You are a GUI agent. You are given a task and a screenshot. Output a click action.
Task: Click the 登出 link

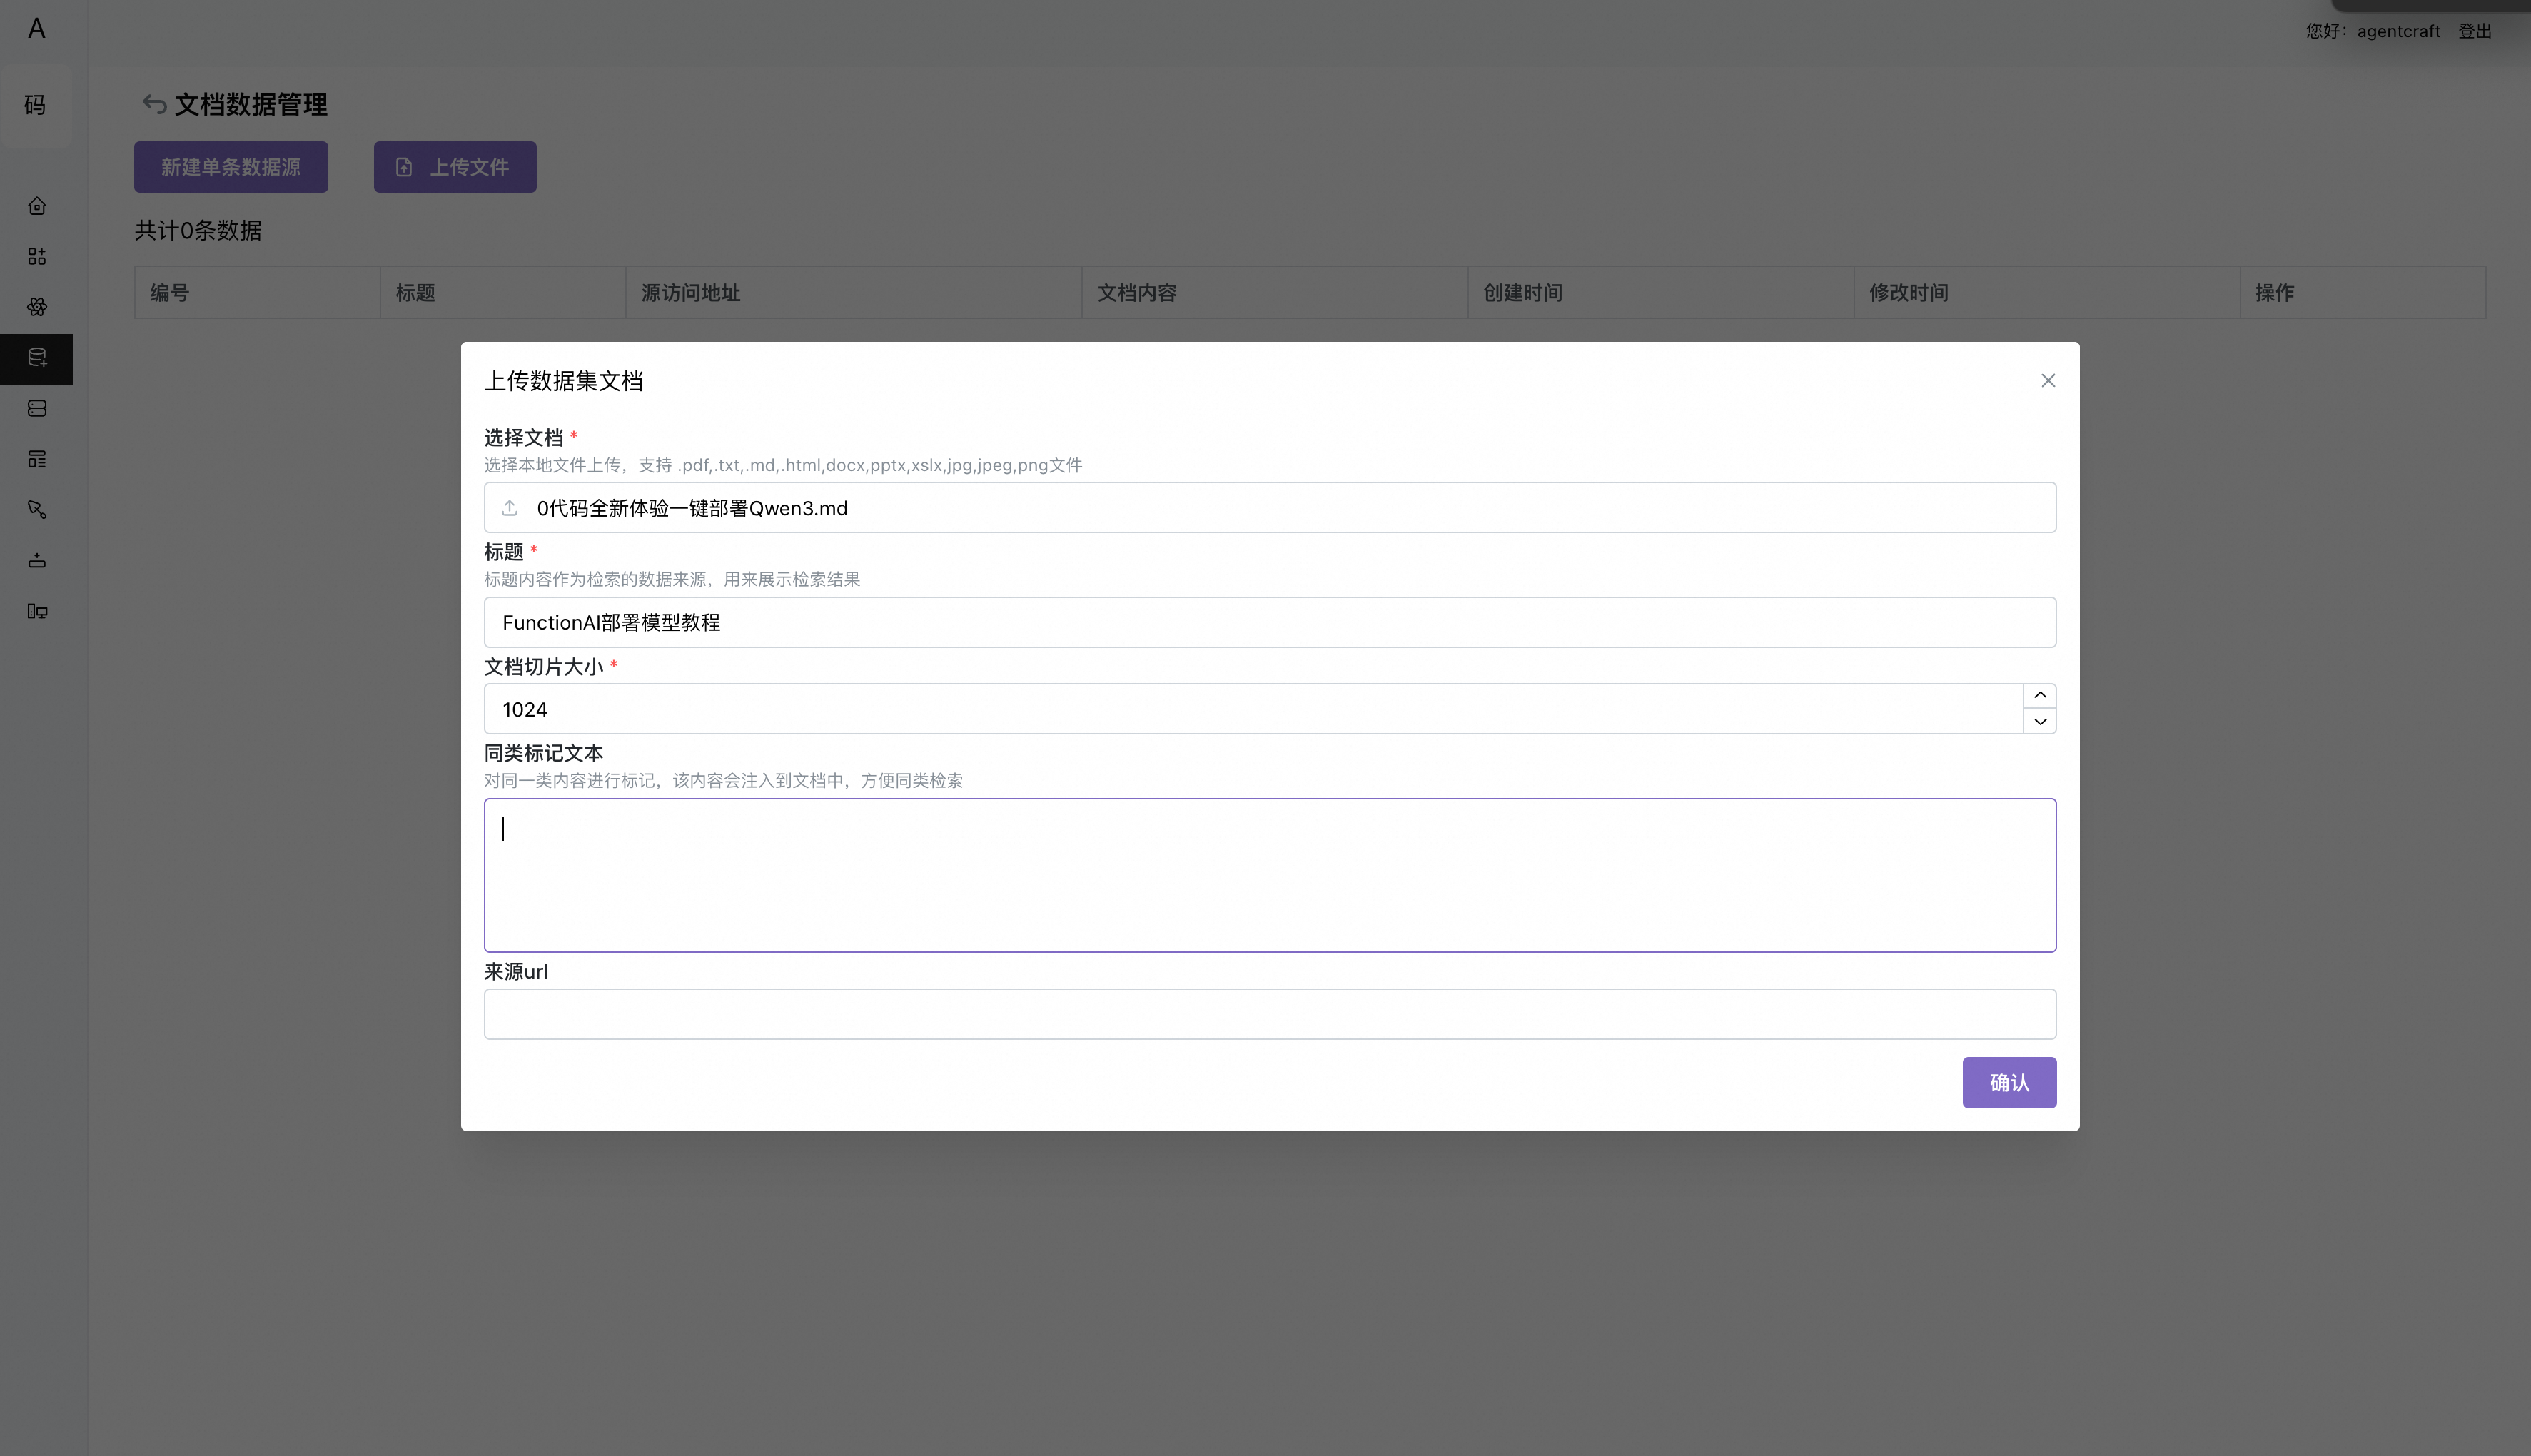2475,31
